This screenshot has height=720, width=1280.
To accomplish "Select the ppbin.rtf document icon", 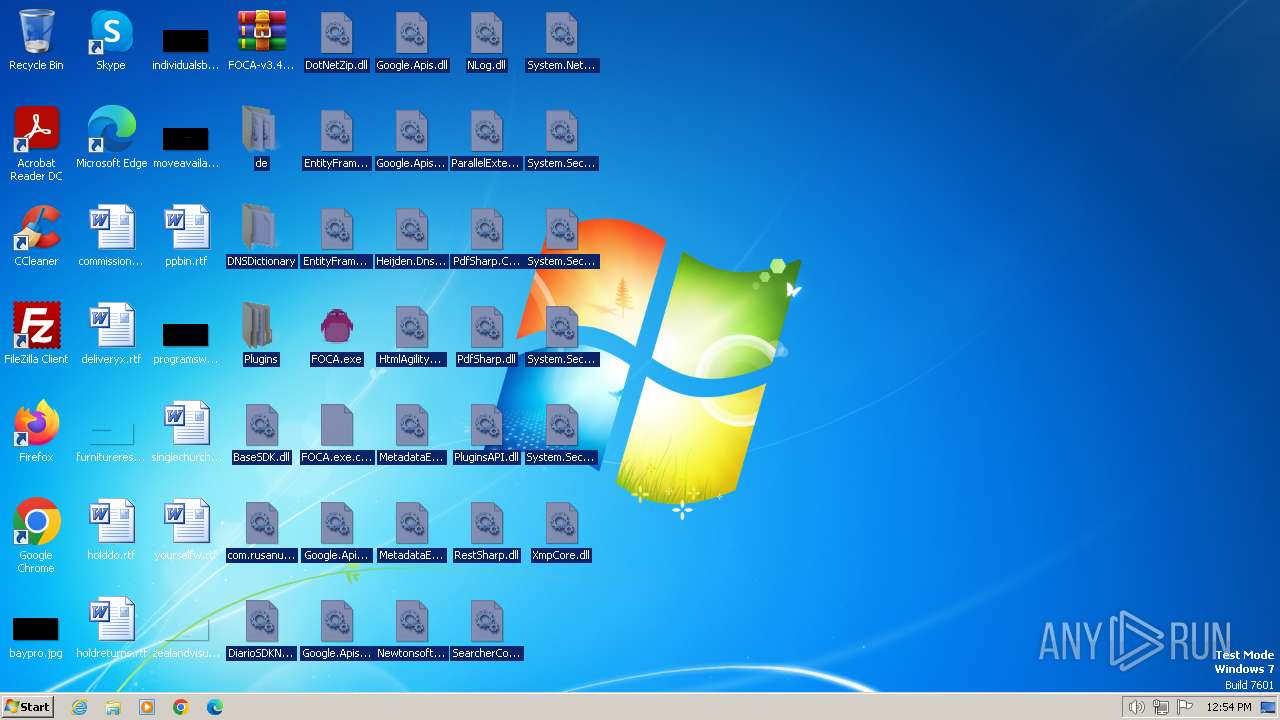I will click(x=186, y=236).
